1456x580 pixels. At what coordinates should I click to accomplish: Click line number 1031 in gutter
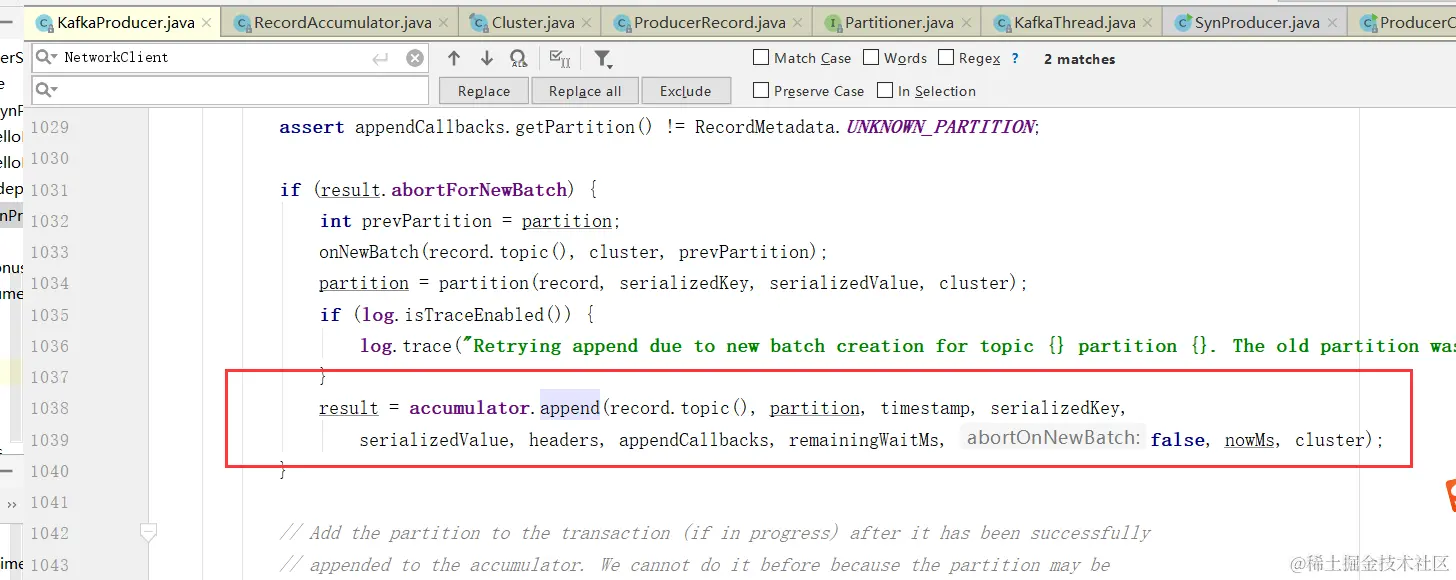[x=49, y=190]
